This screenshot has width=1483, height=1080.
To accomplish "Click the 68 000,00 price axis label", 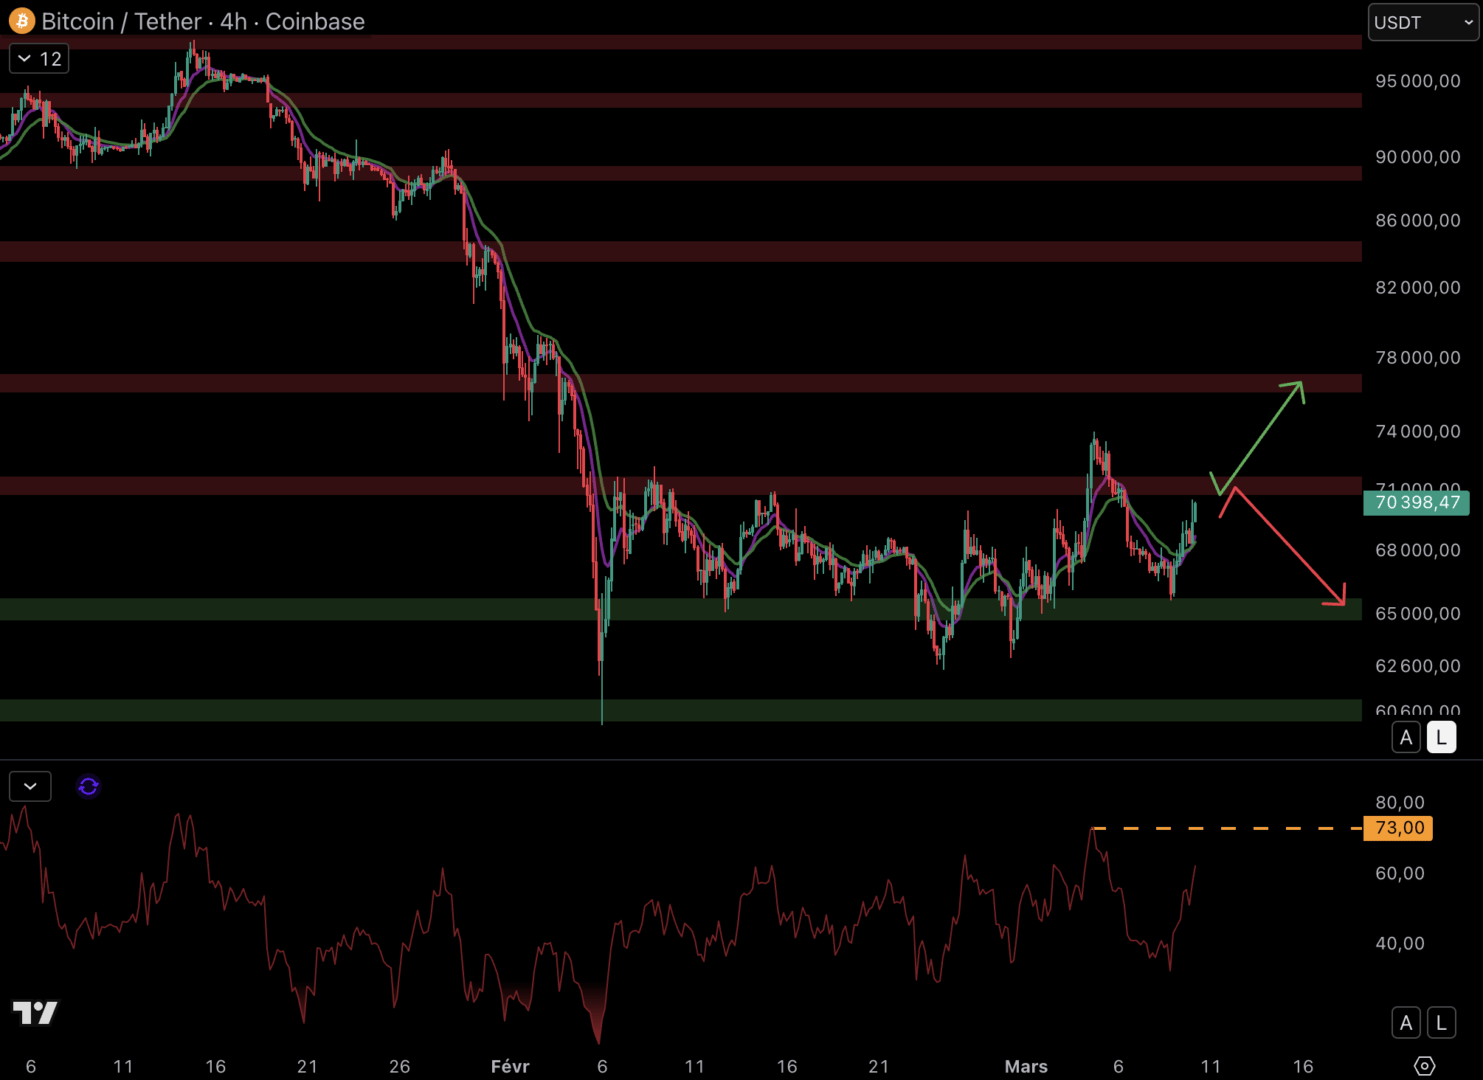I will pyautogui.click(x=1418, y=551).
